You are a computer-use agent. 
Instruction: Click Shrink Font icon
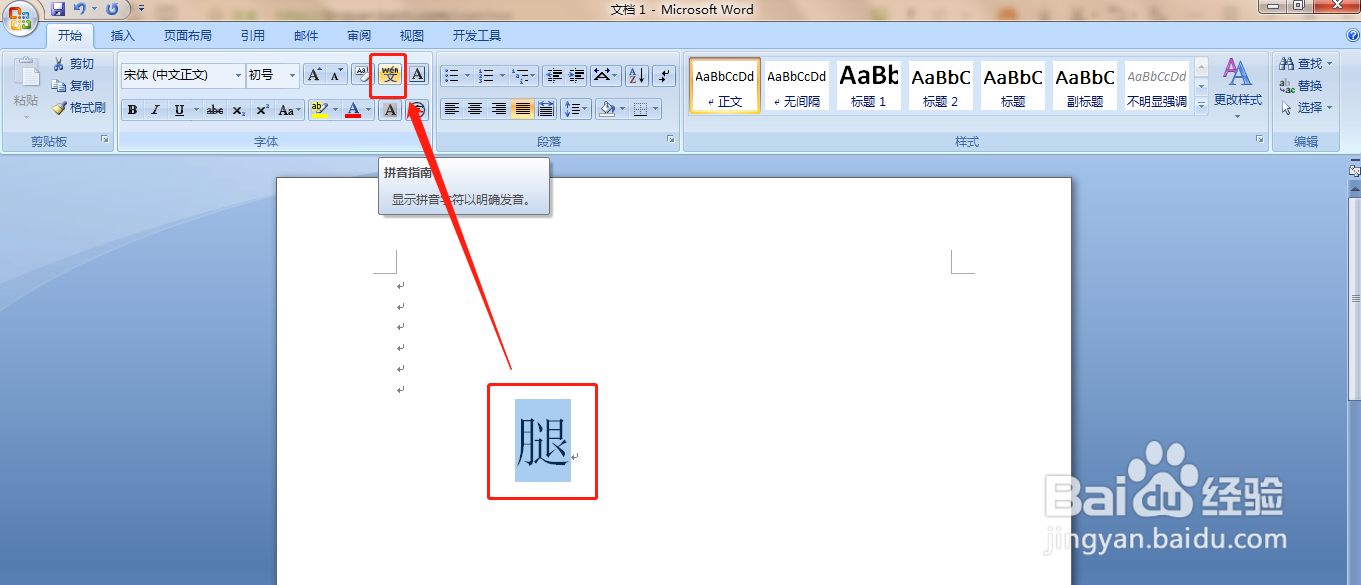336,75
